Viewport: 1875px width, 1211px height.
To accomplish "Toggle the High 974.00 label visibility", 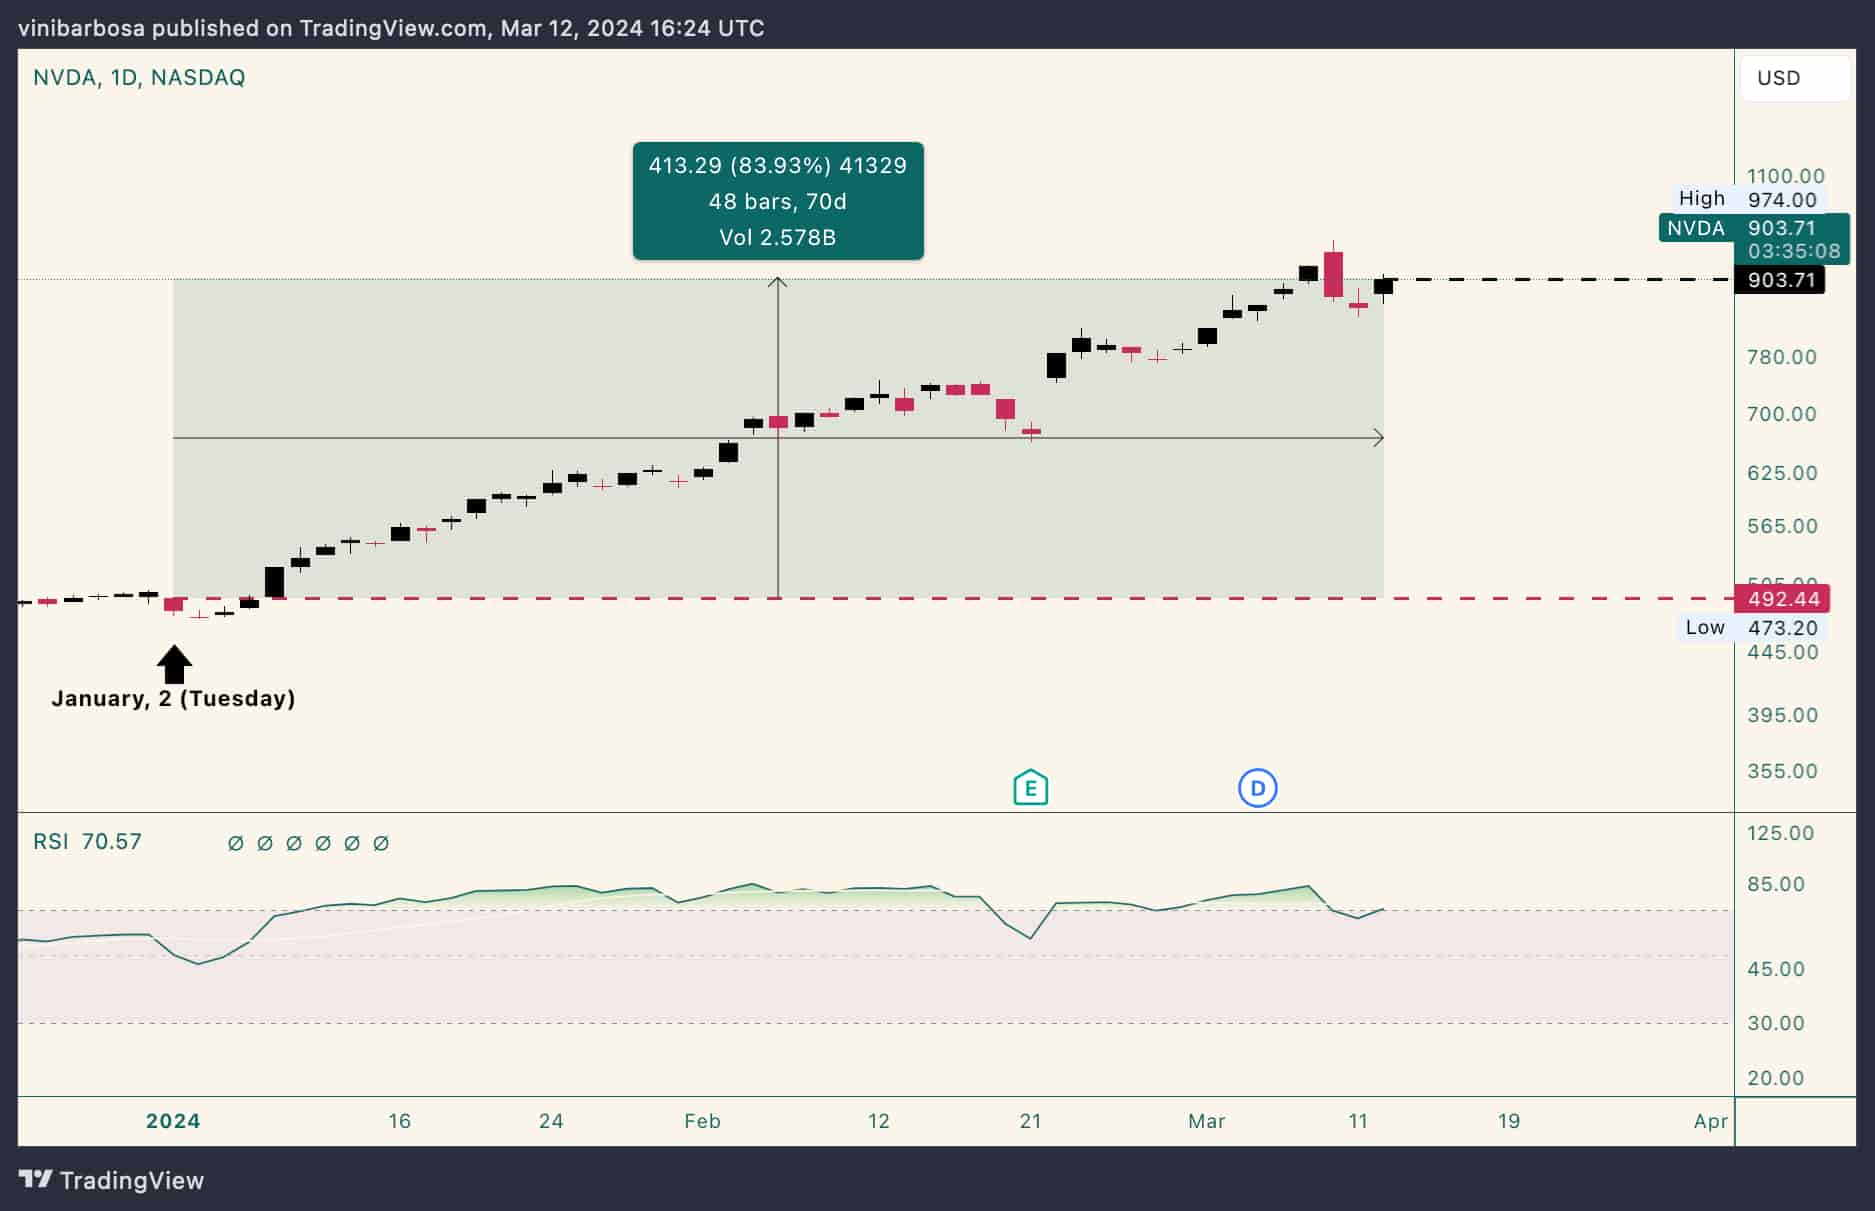I will [x=1746, y=198].
